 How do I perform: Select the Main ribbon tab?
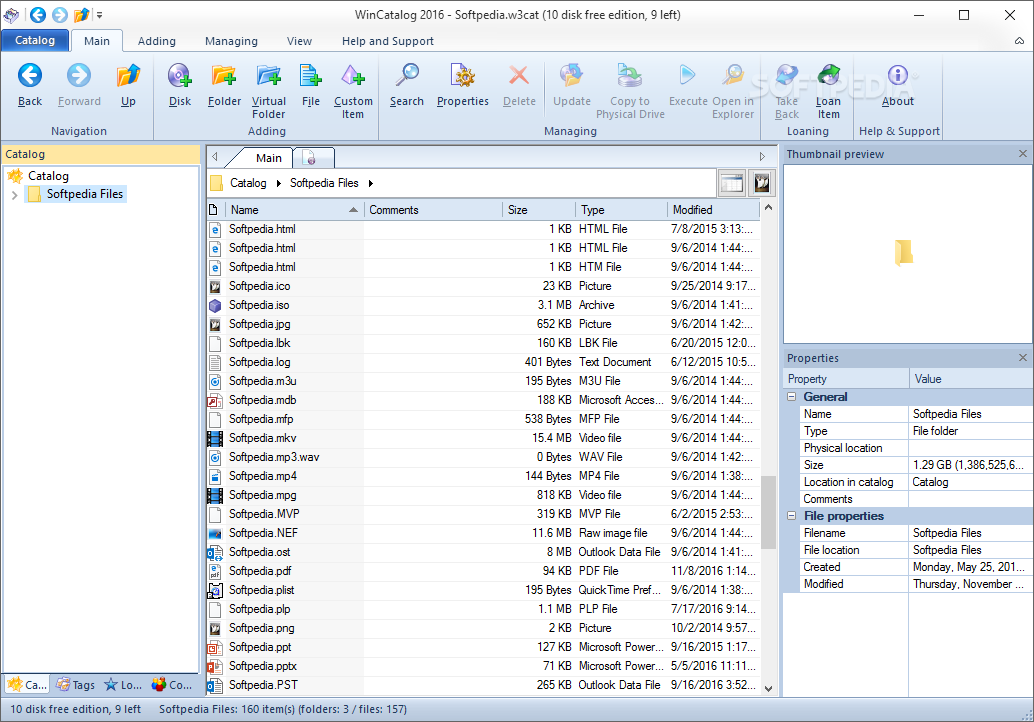point(97,41)
